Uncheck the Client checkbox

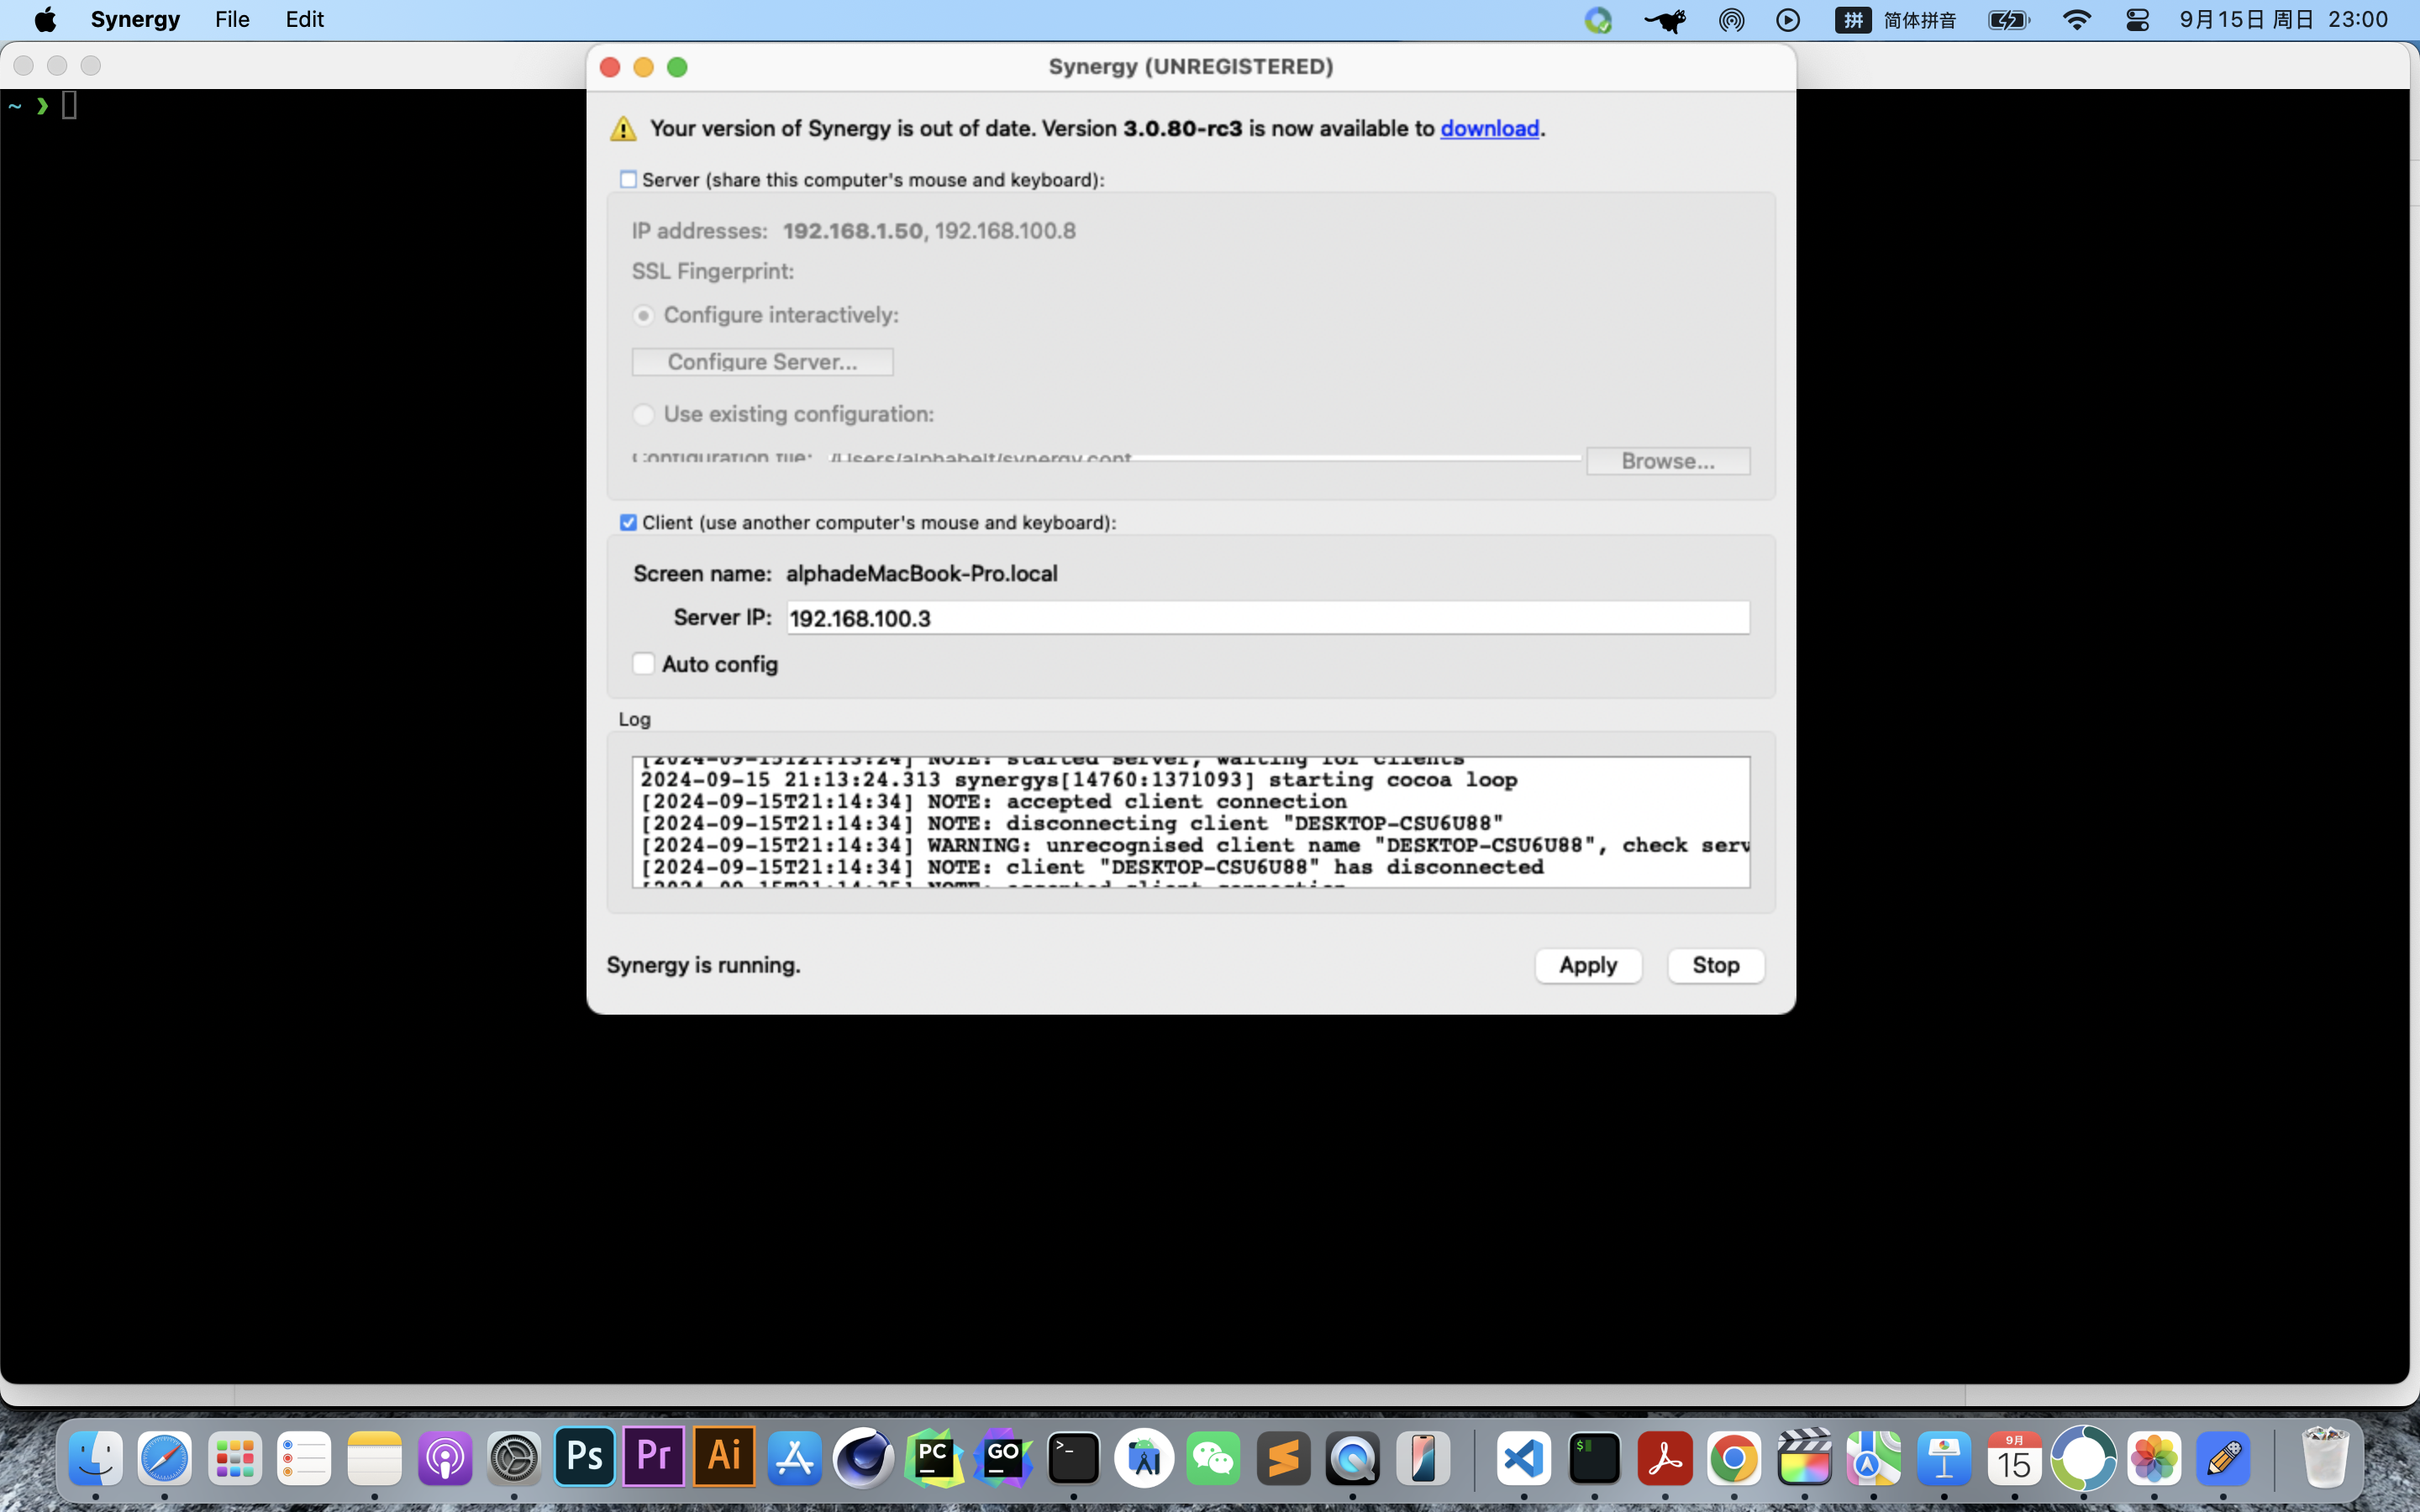tap(628, 522)
